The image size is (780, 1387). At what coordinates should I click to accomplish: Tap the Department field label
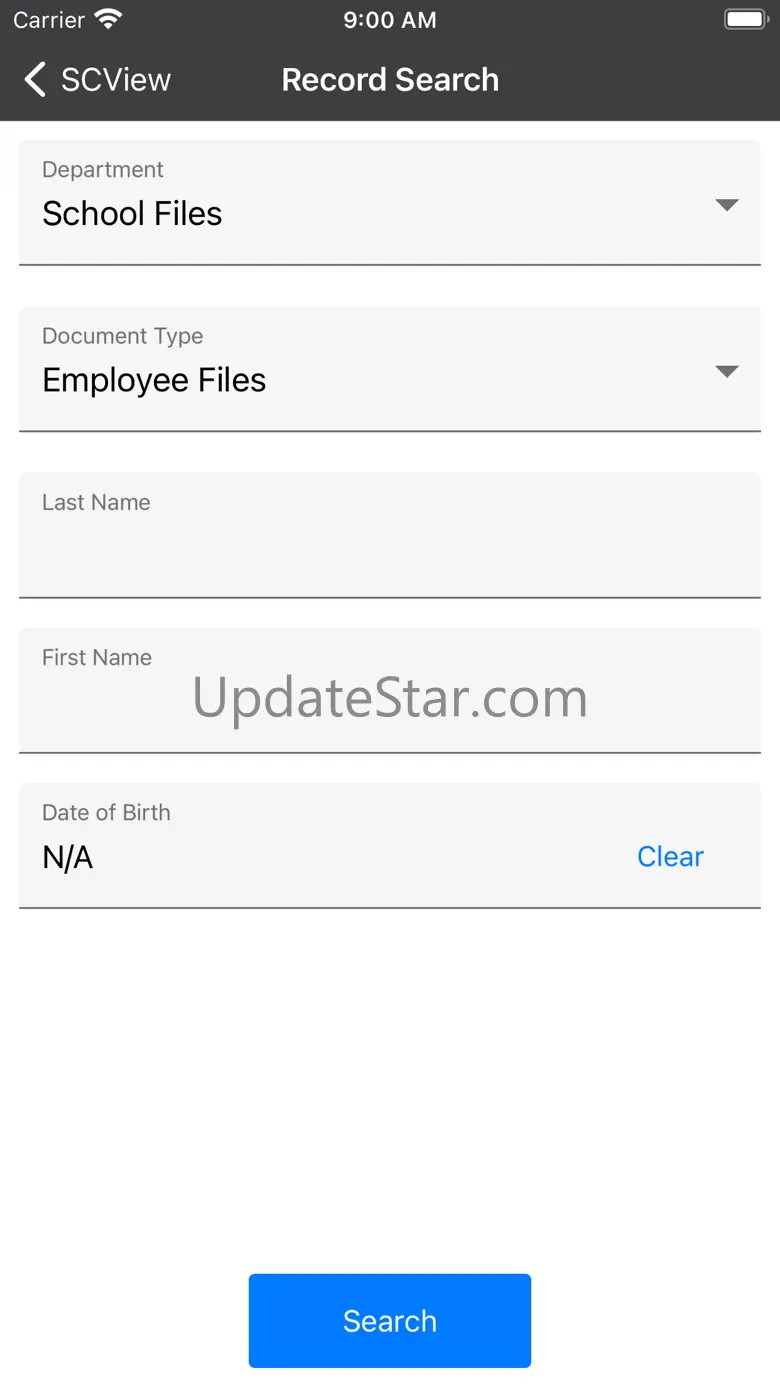tap(103, 170)
